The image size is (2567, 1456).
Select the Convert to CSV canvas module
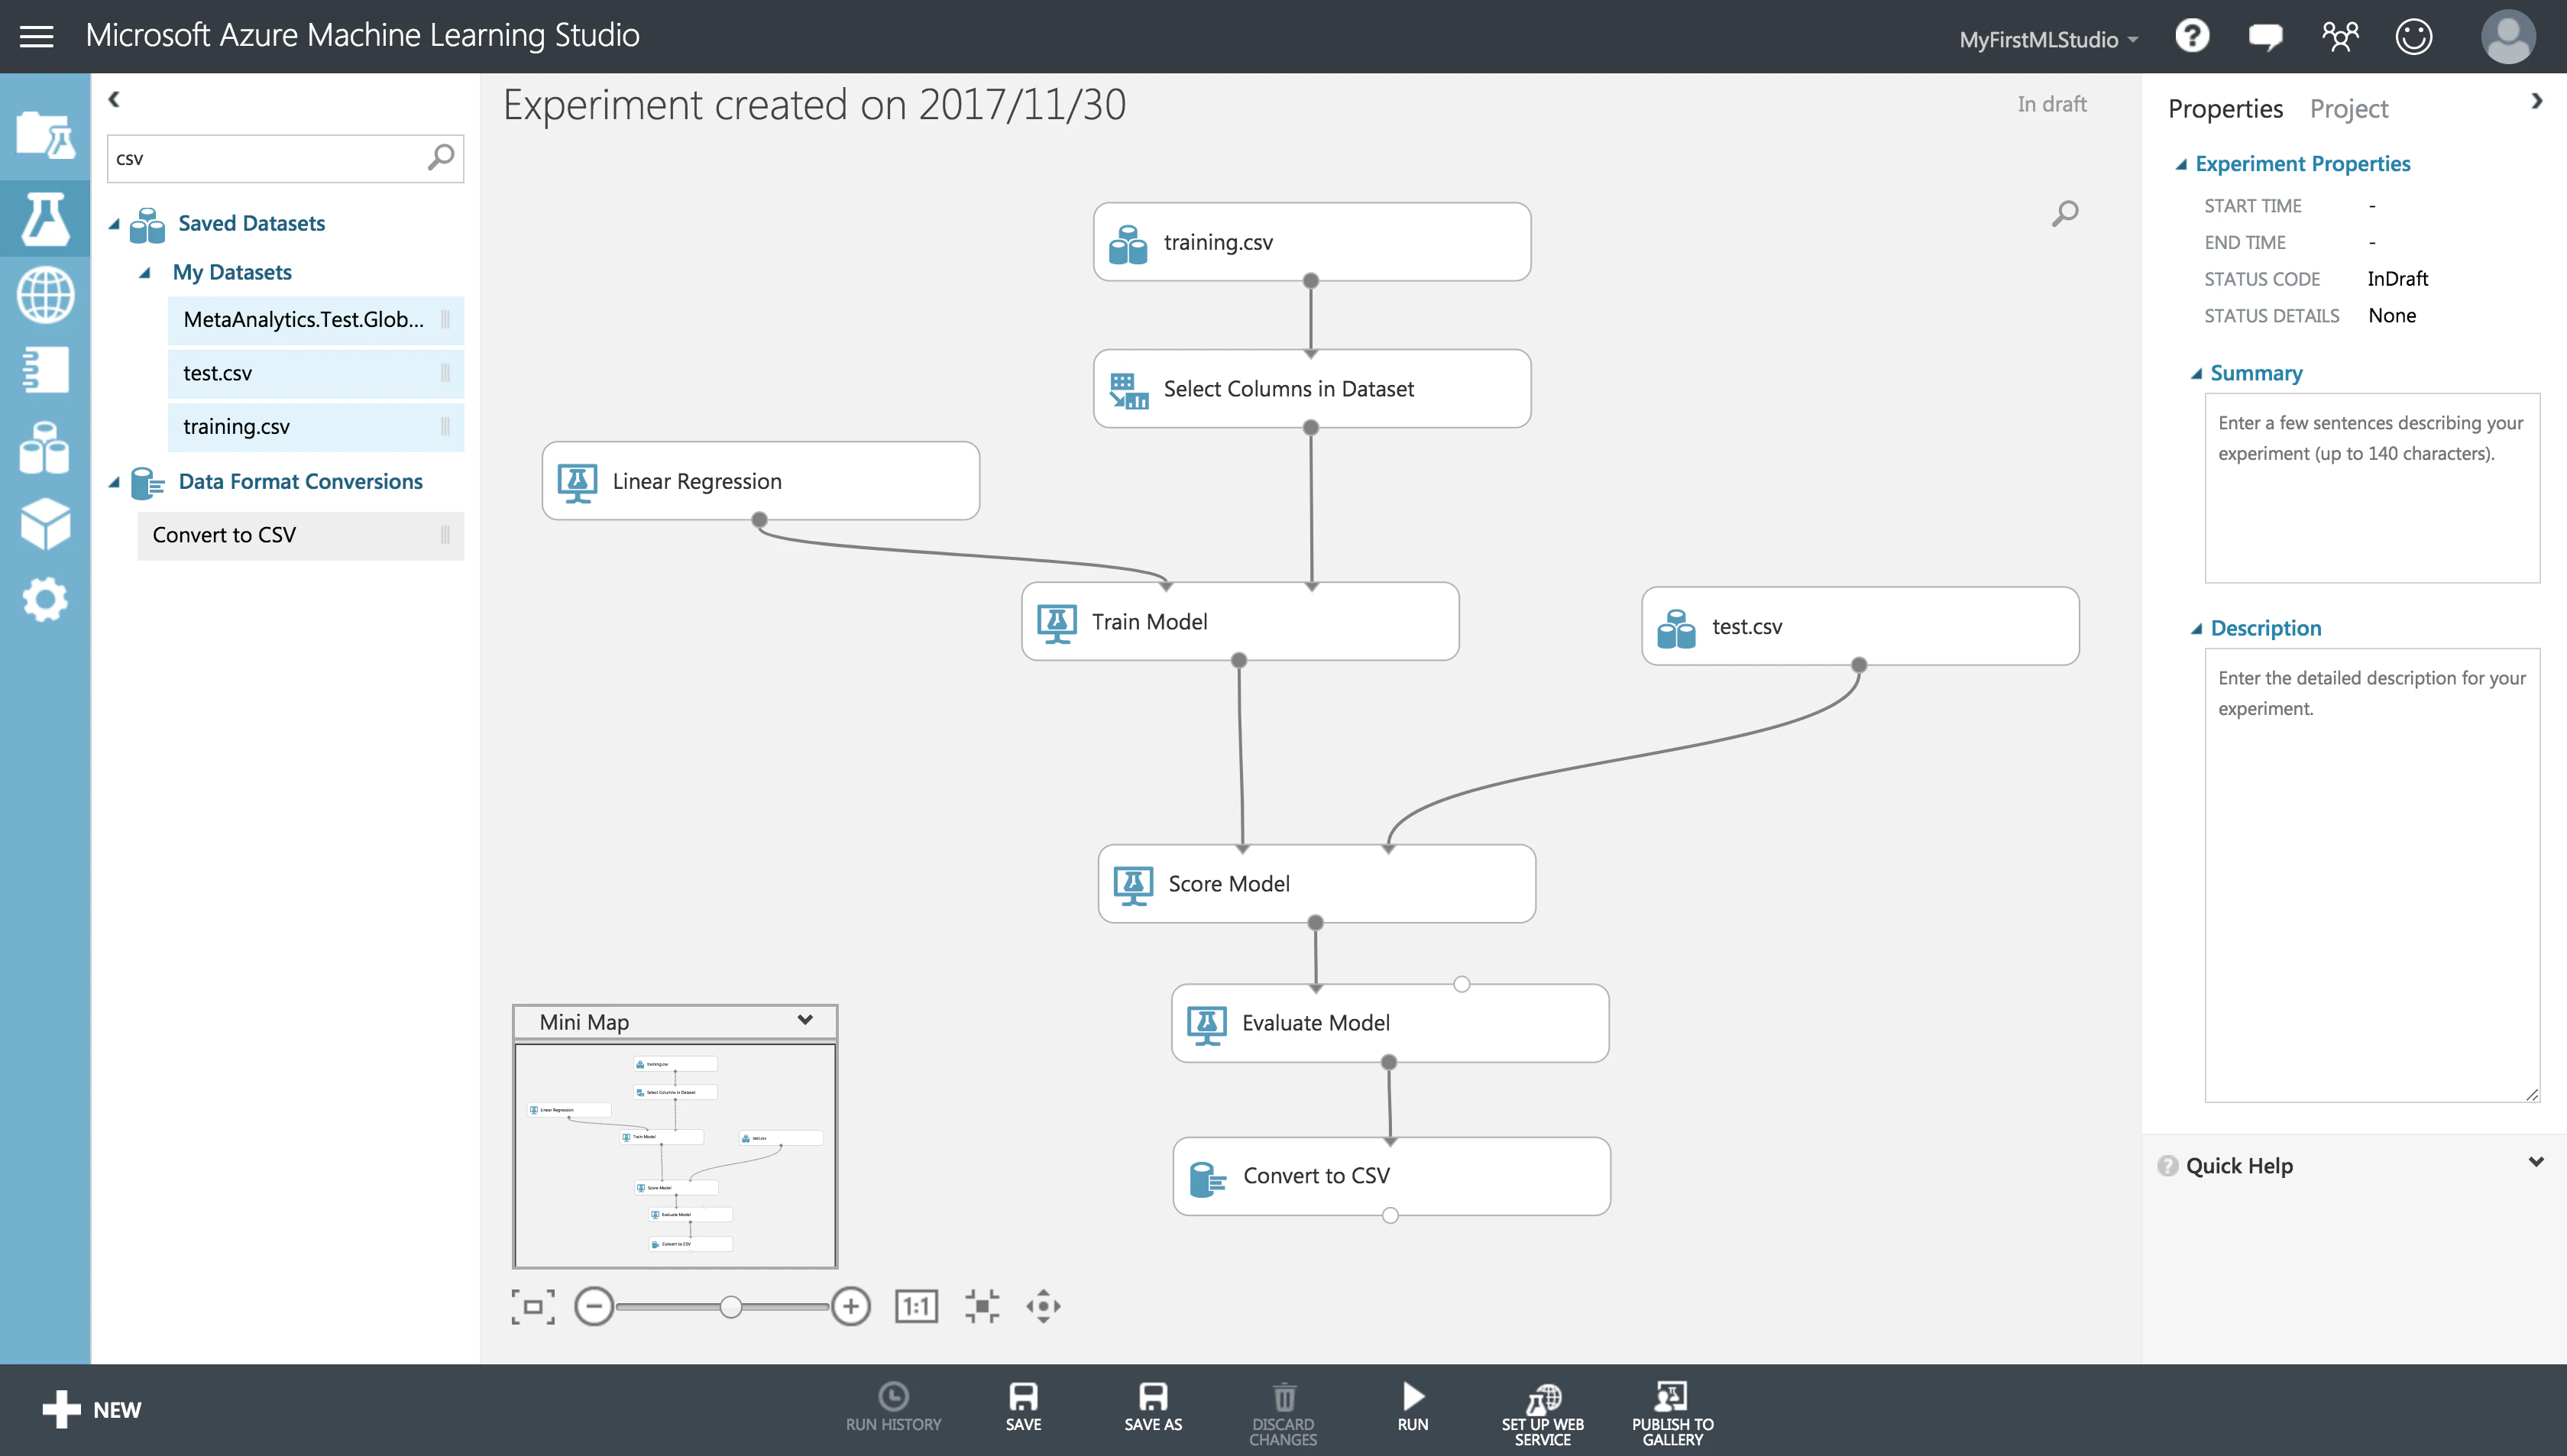(1391, 1176)
